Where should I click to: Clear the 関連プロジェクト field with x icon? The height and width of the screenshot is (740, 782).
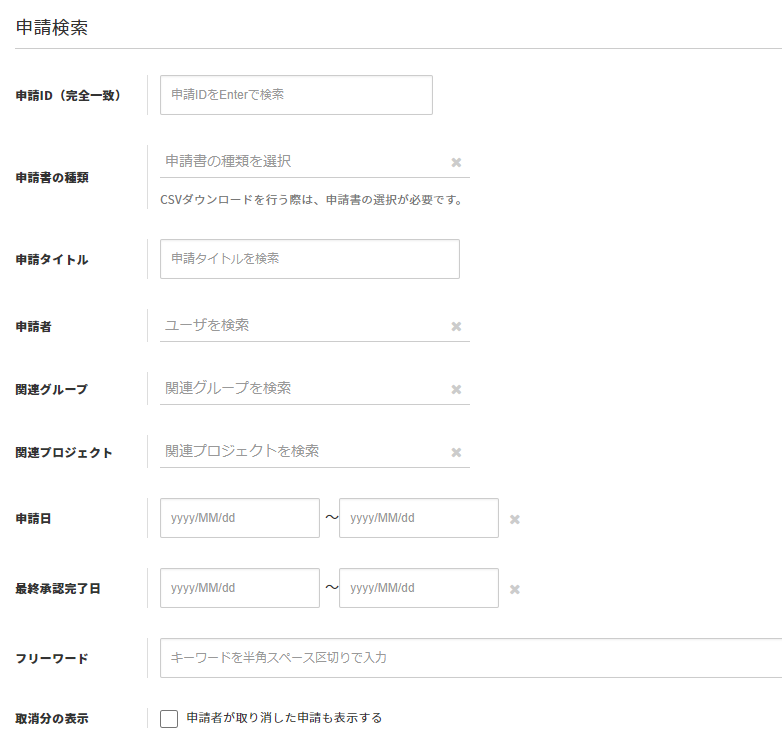click(456, 452)
